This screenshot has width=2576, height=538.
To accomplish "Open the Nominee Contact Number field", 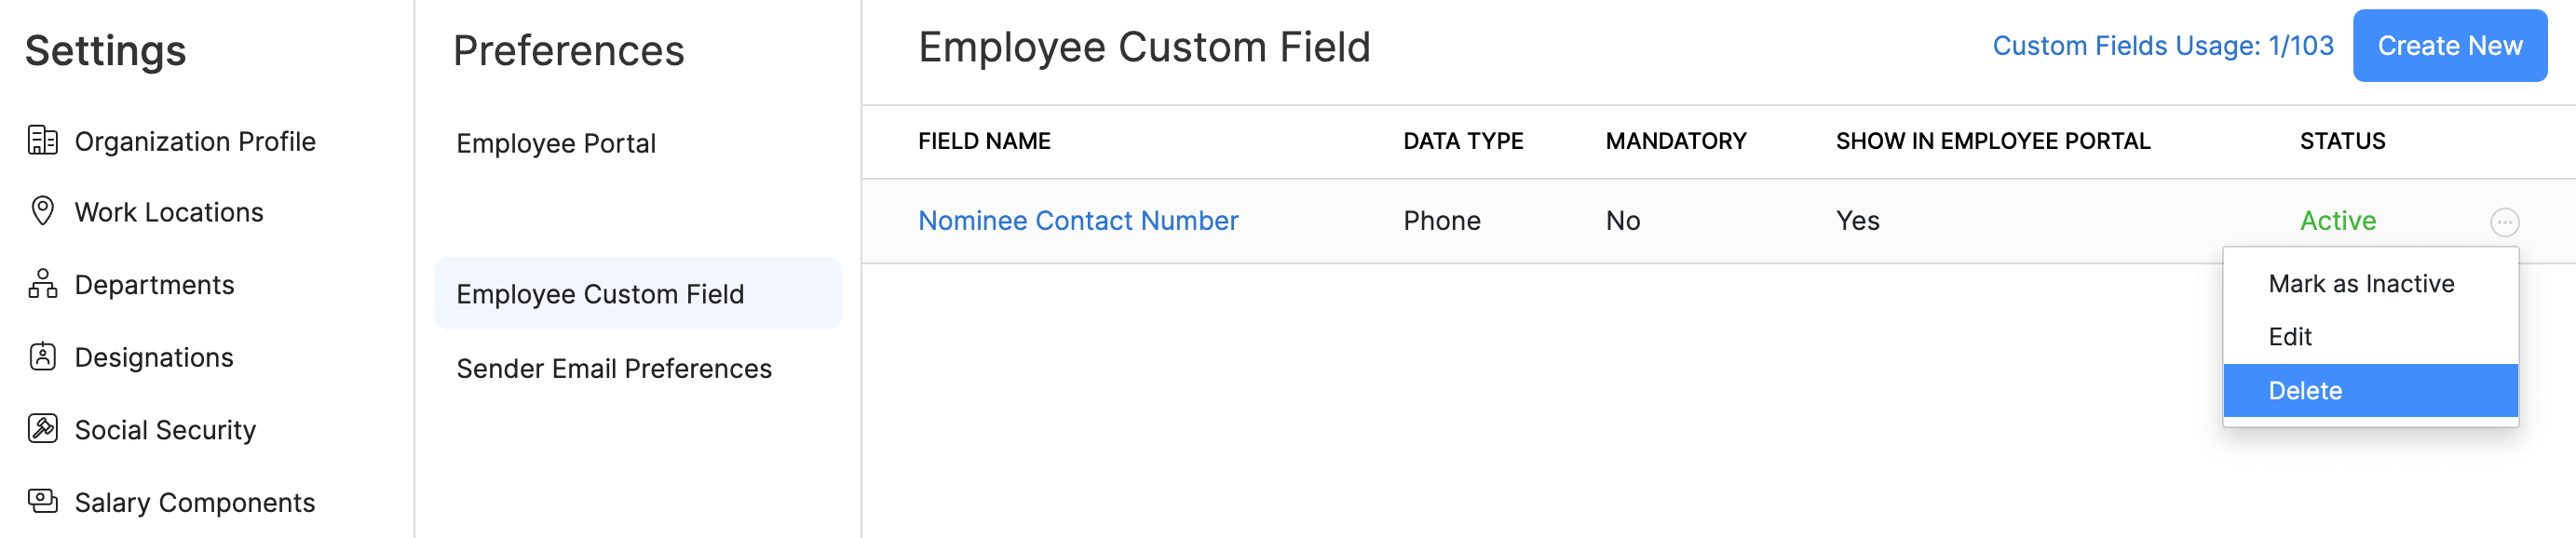I will [x=1077, y=221].
